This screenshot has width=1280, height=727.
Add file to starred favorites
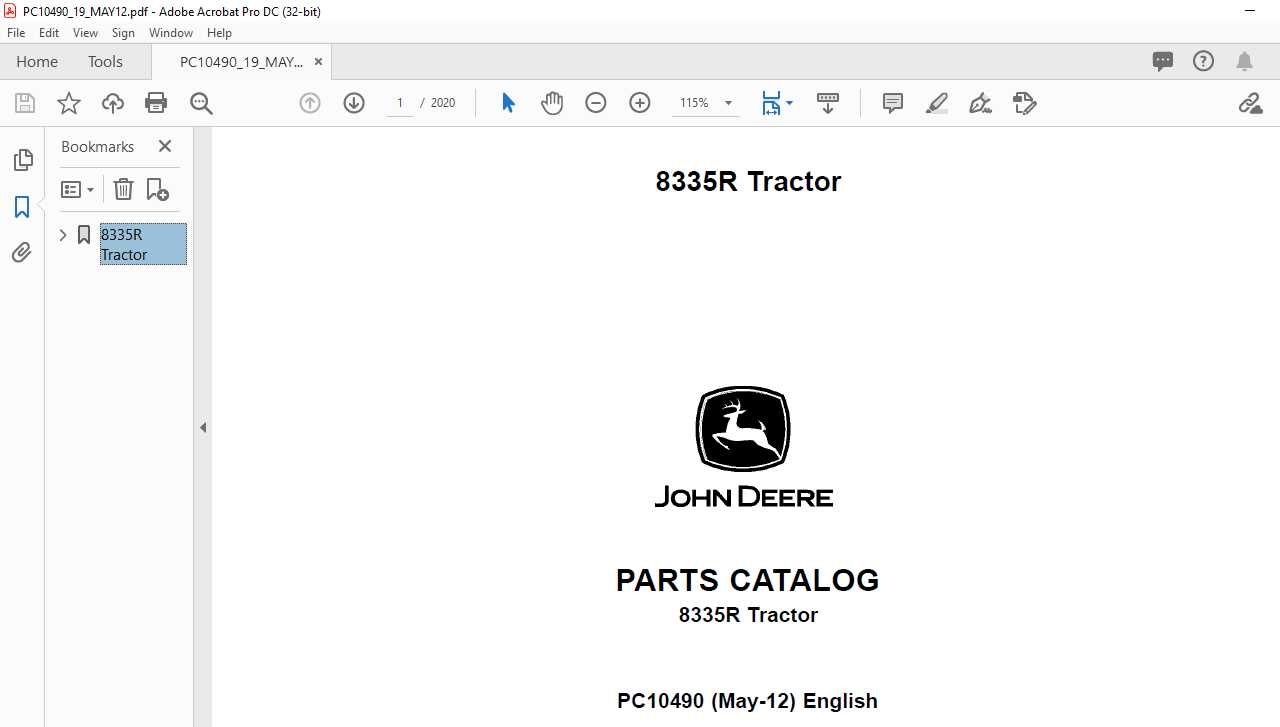(69, 103)
